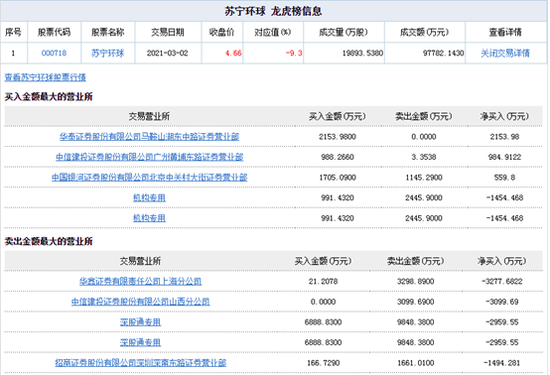Select buy amount 1705.0900

tap(337, 177)
